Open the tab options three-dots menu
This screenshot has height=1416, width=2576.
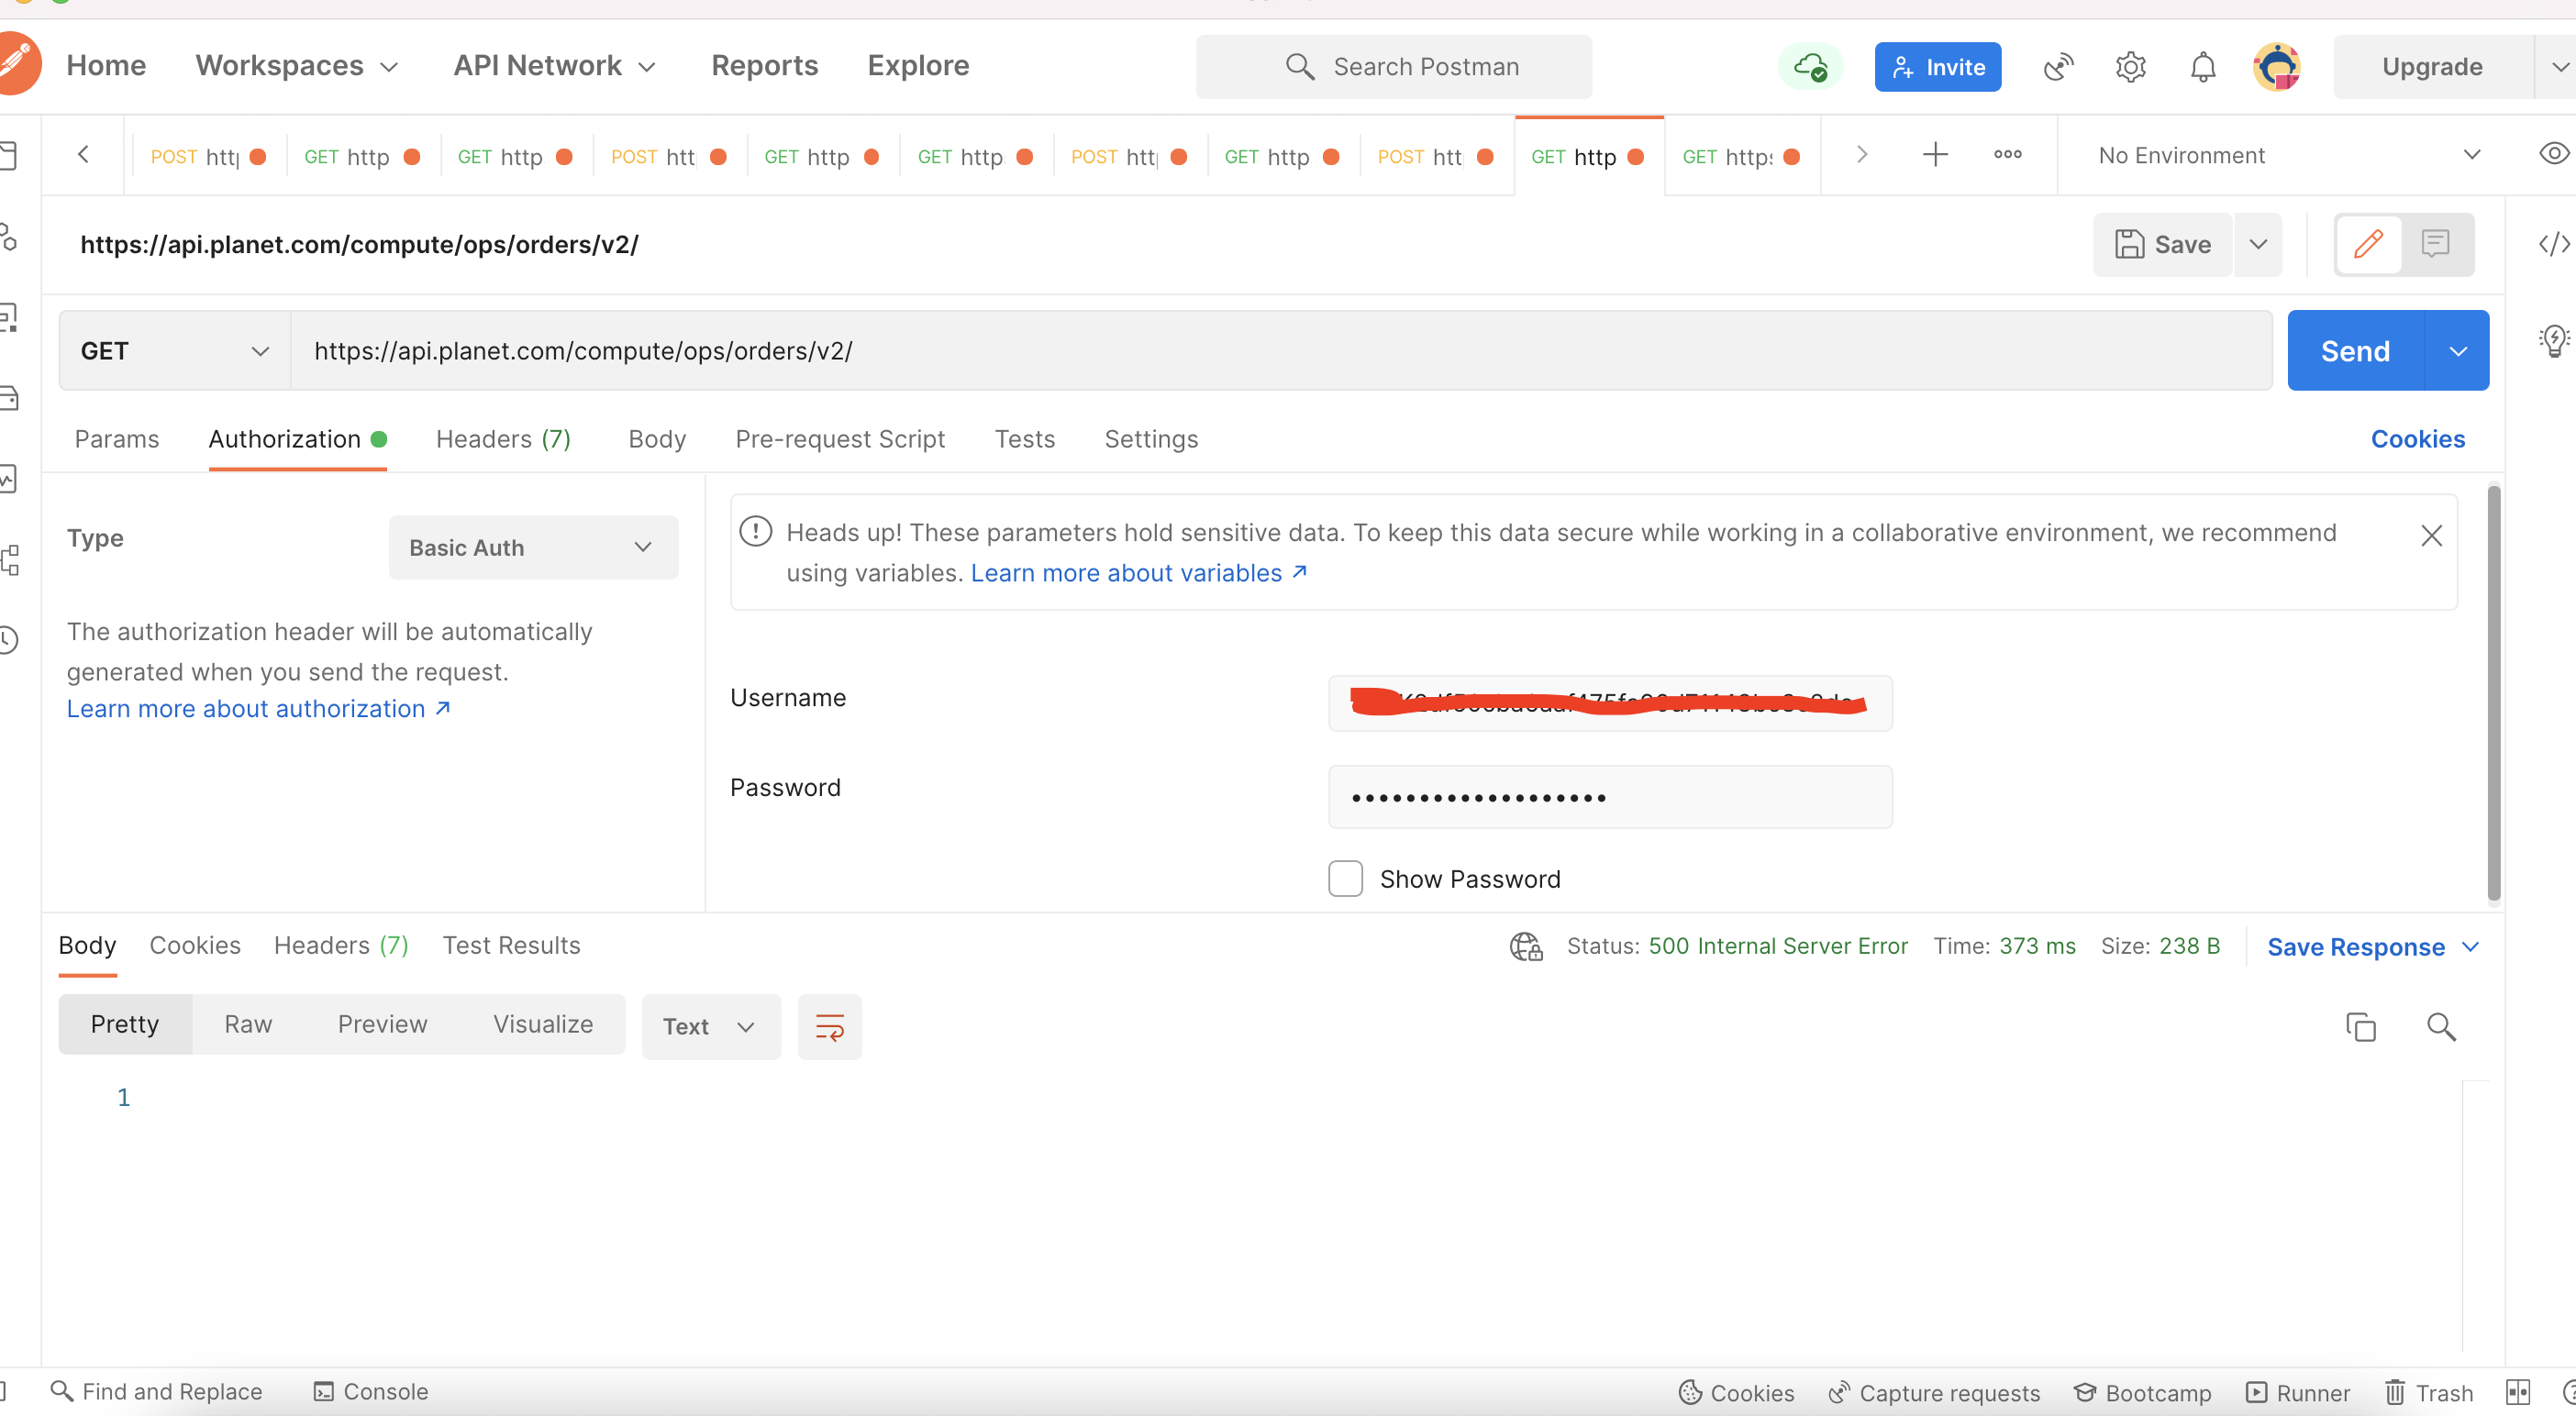2007,155
